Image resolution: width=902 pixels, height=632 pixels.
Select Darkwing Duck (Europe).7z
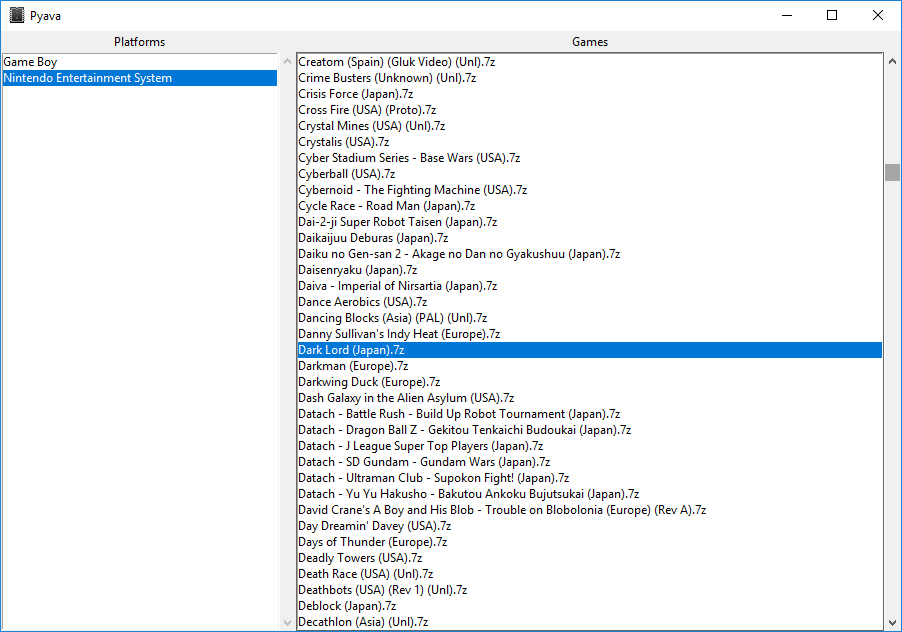[x=590, y=382]
